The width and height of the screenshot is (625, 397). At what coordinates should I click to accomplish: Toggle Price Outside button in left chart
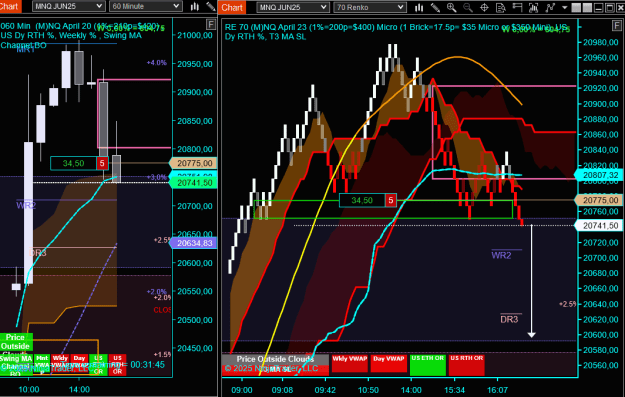click(x=16, y=343)
